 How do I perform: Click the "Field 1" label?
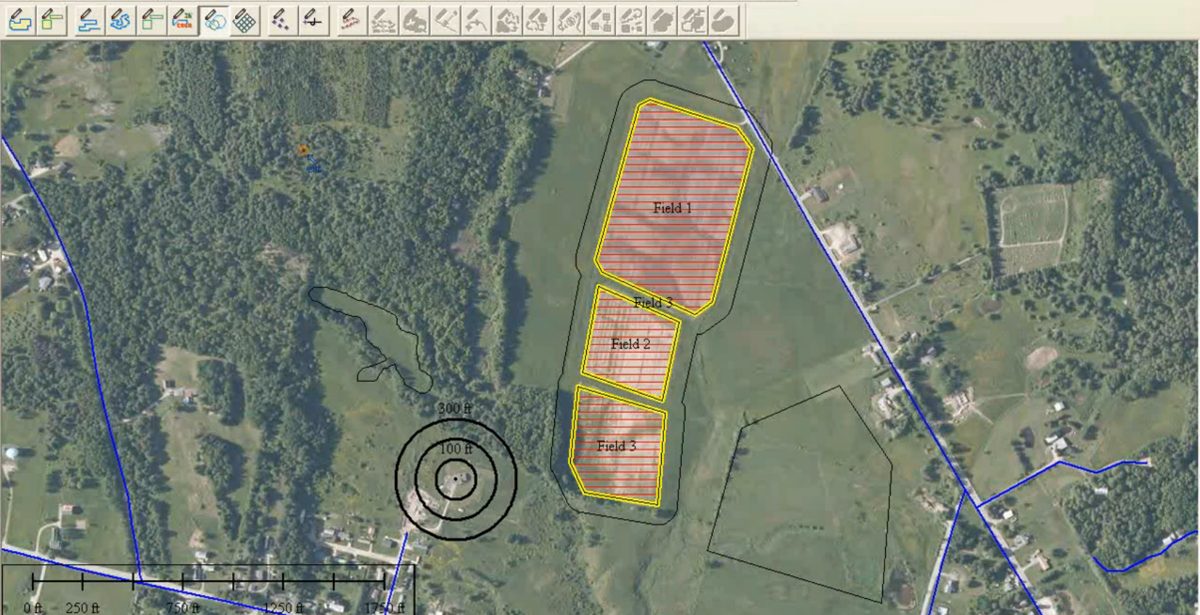(x=673, y=209)
